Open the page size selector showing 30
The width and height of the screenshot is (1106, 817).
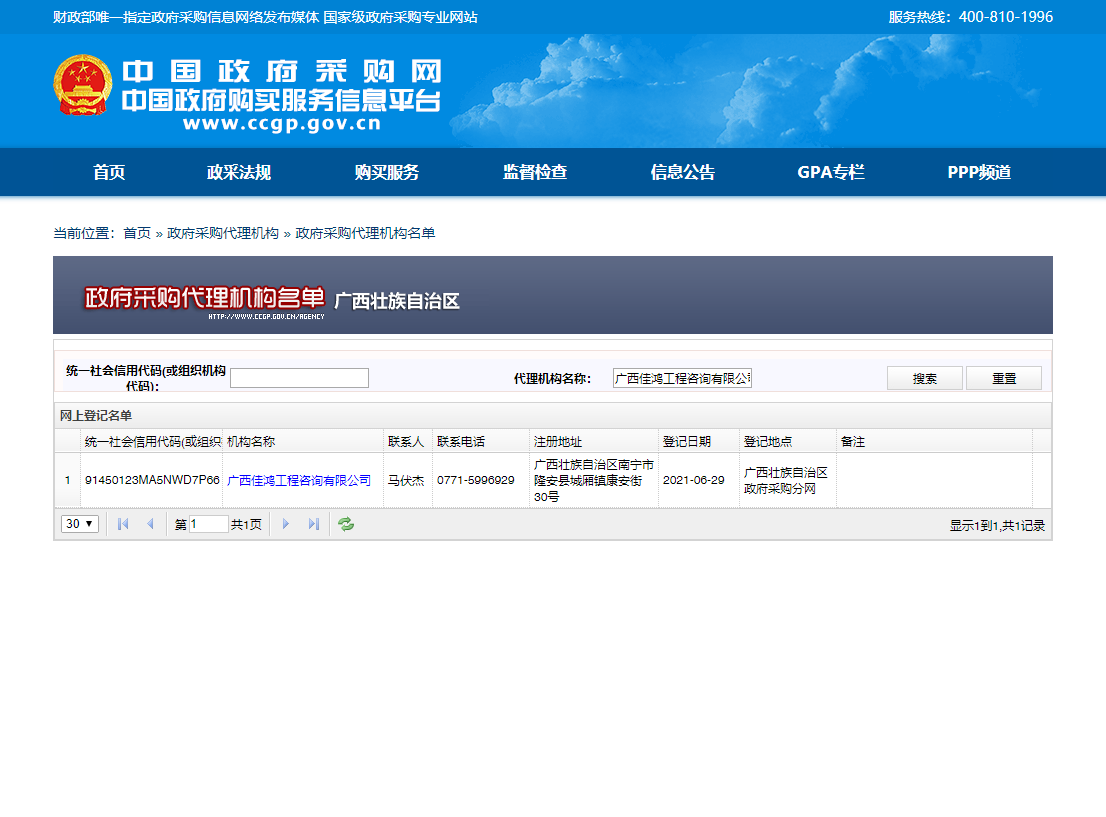(x=79, y=523)
